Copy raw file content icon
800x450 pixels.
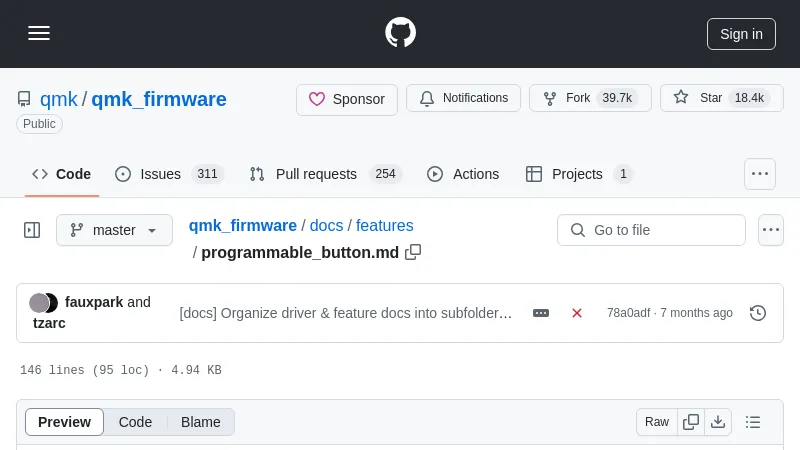click(x=691, y=422)
